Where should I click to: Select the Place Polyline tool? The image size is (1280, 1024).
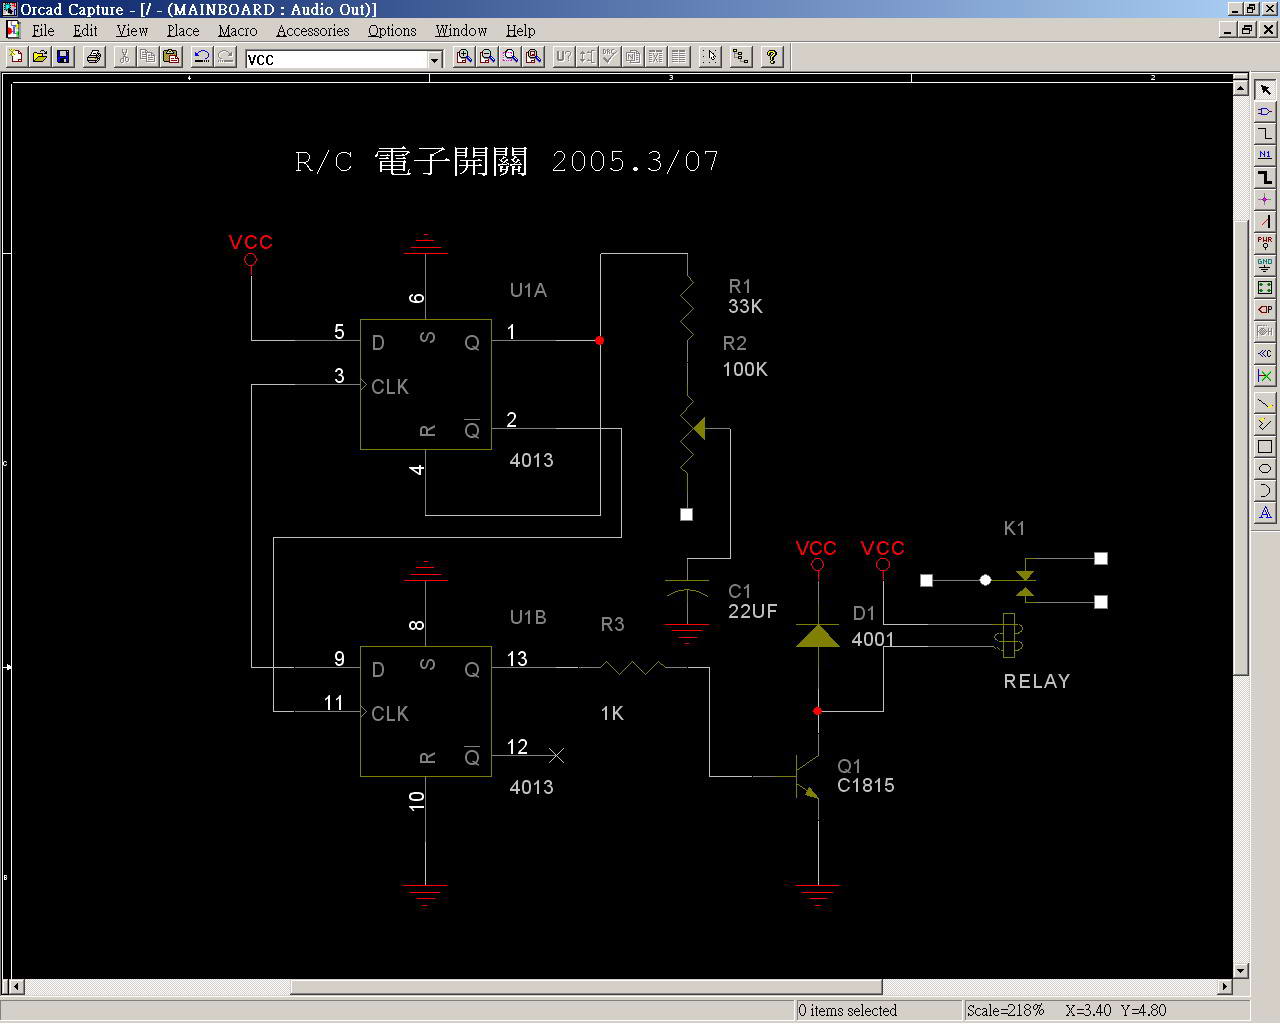point(1265,425)
